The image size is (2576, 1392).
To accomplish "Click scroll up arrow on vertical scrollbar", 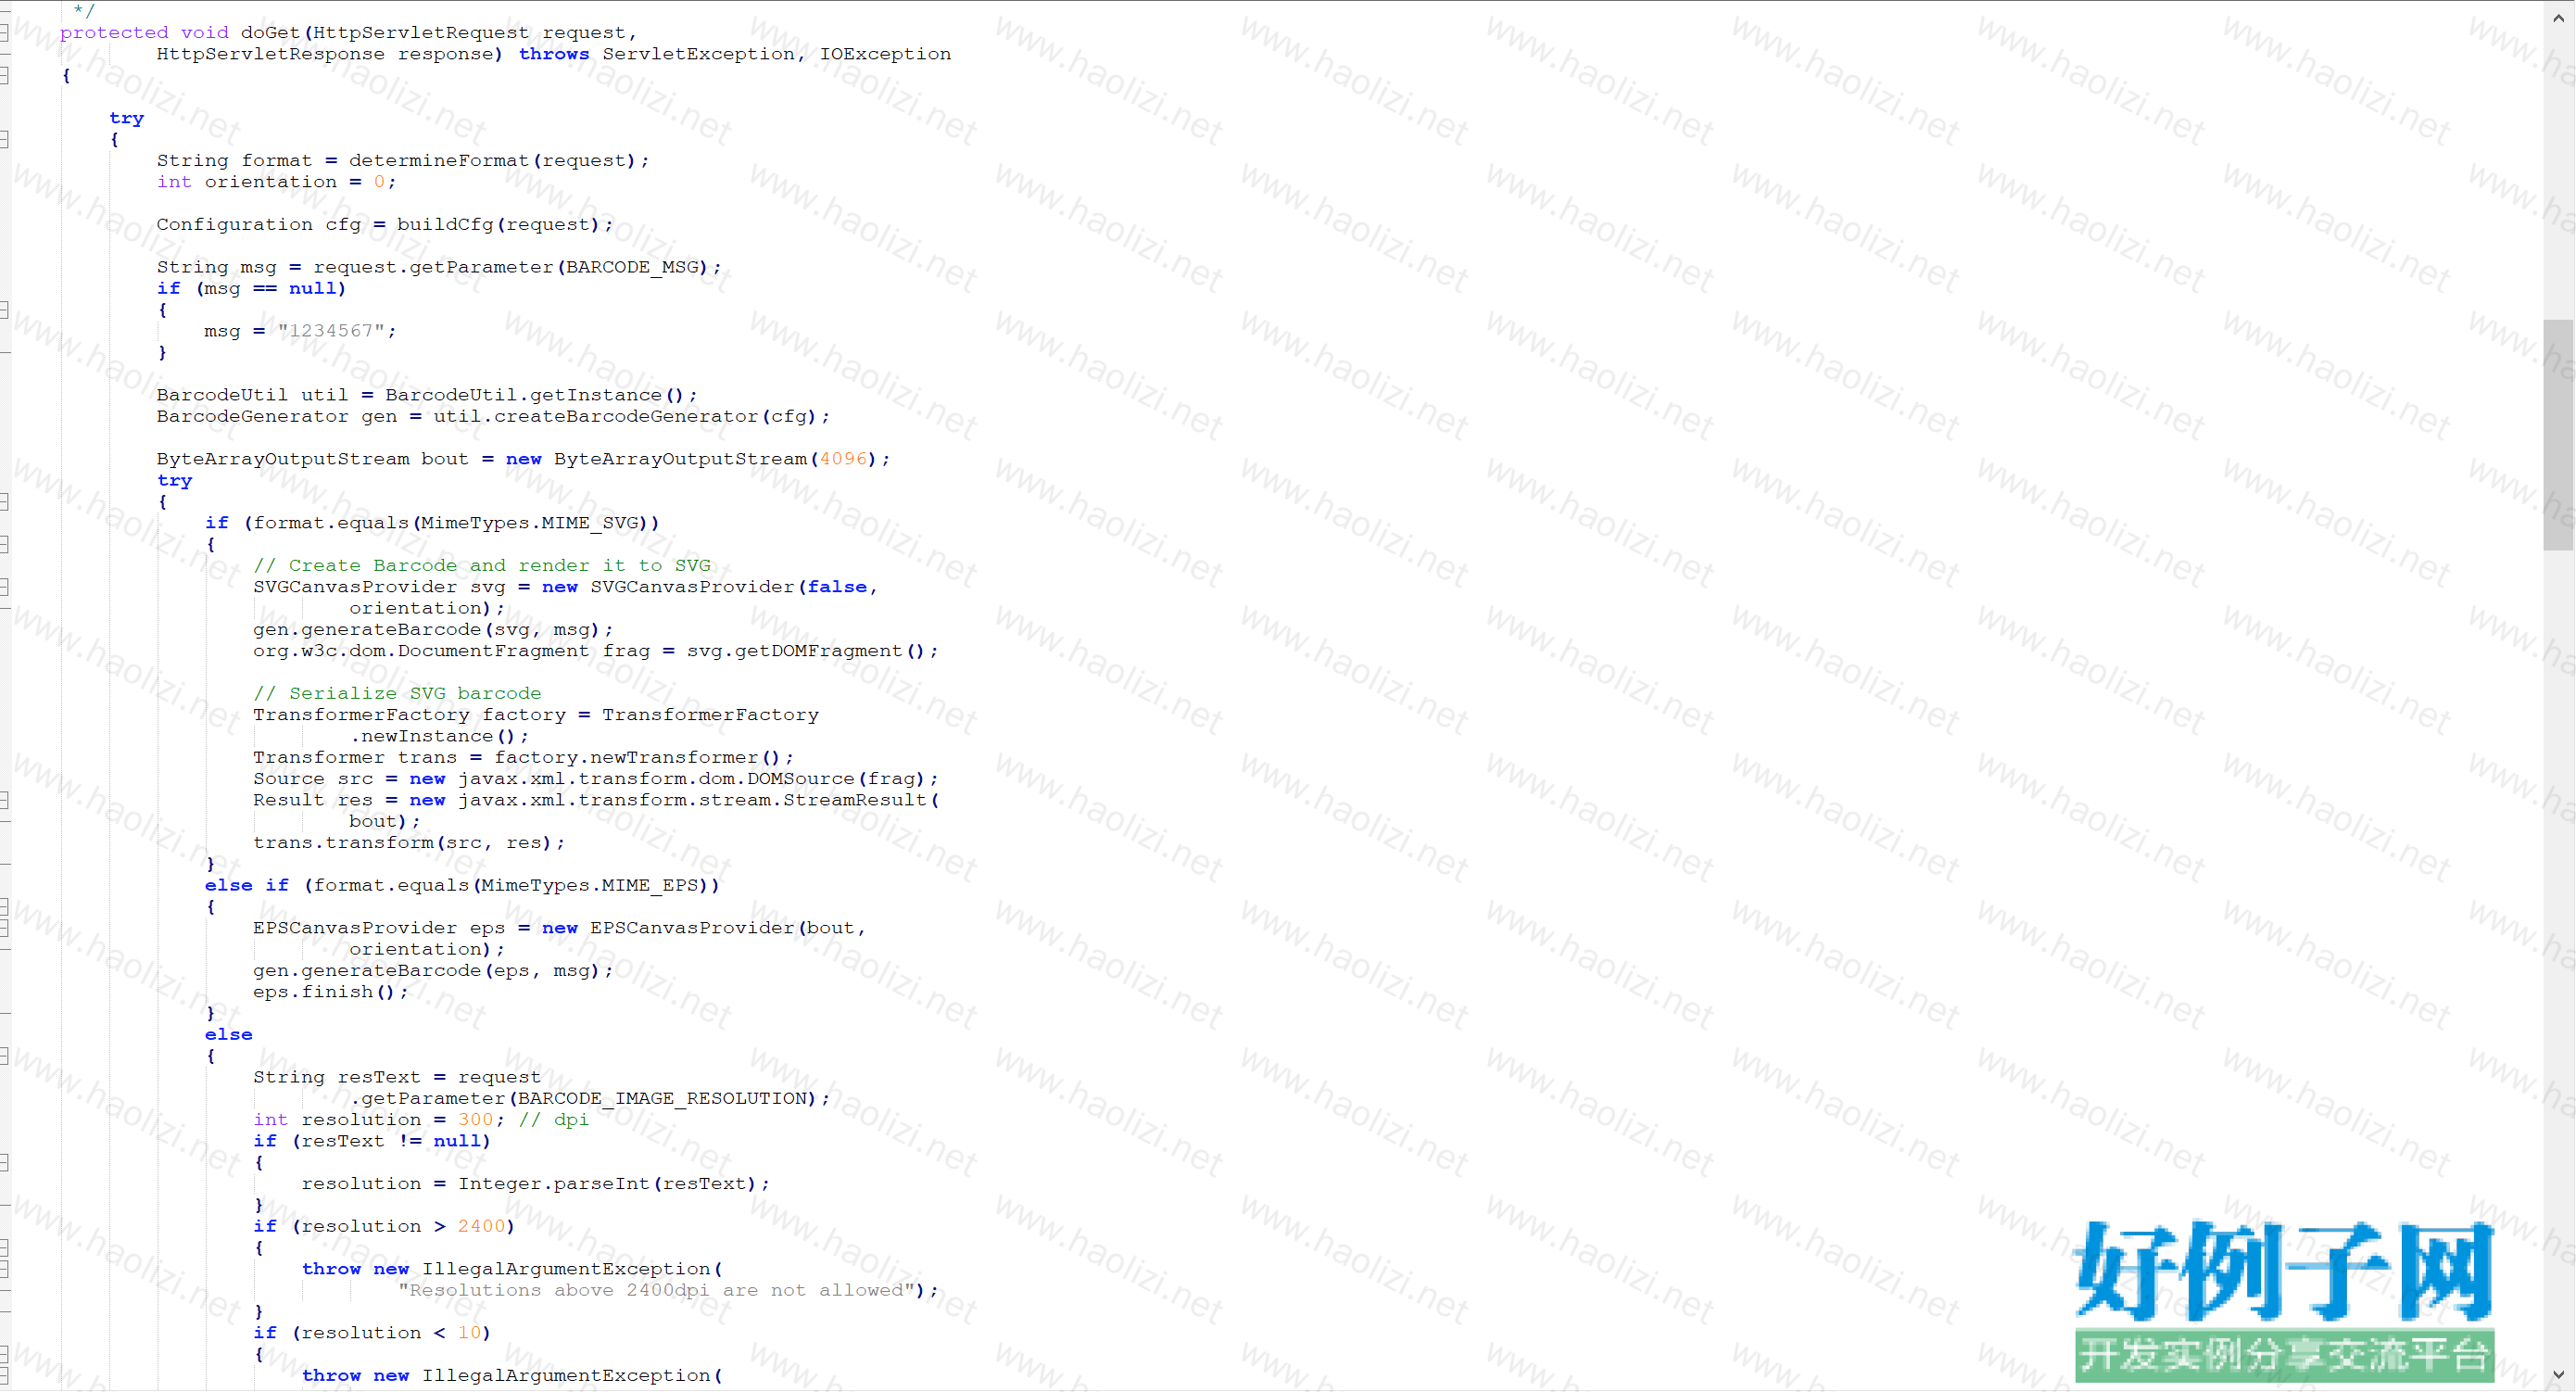I will pyautogui.click(x=2558, y=18).
